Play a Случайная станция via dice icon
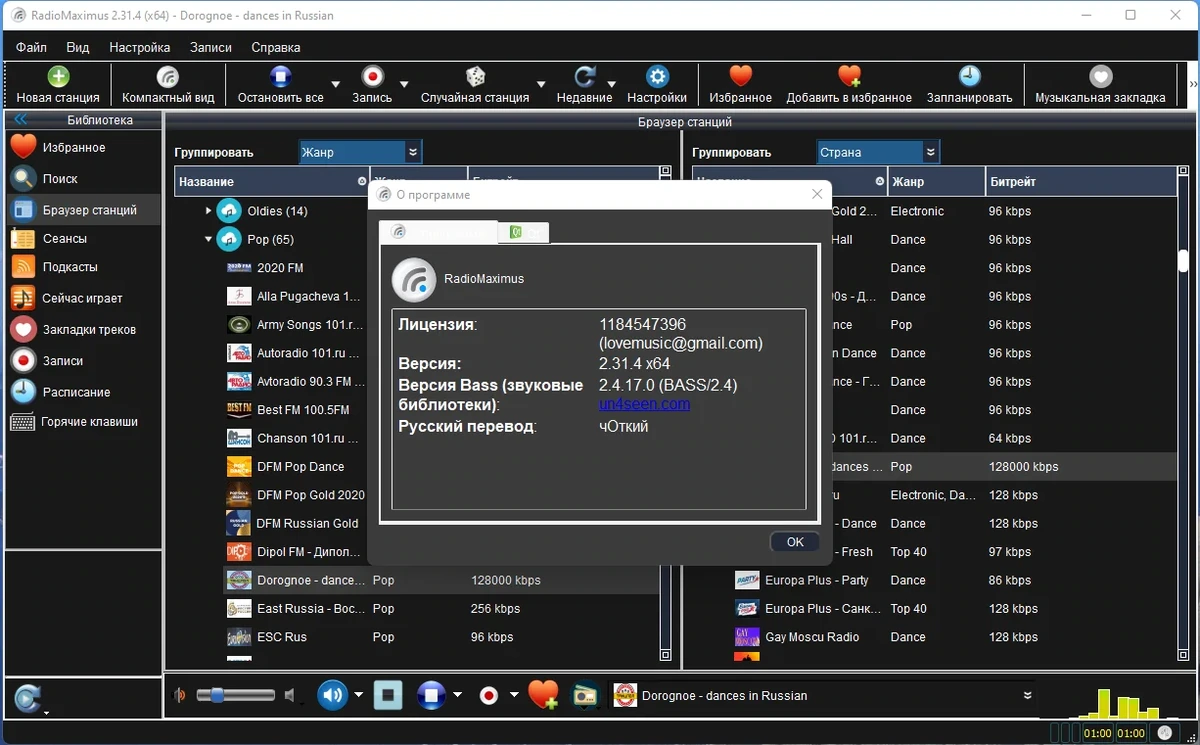 [475, 77]
